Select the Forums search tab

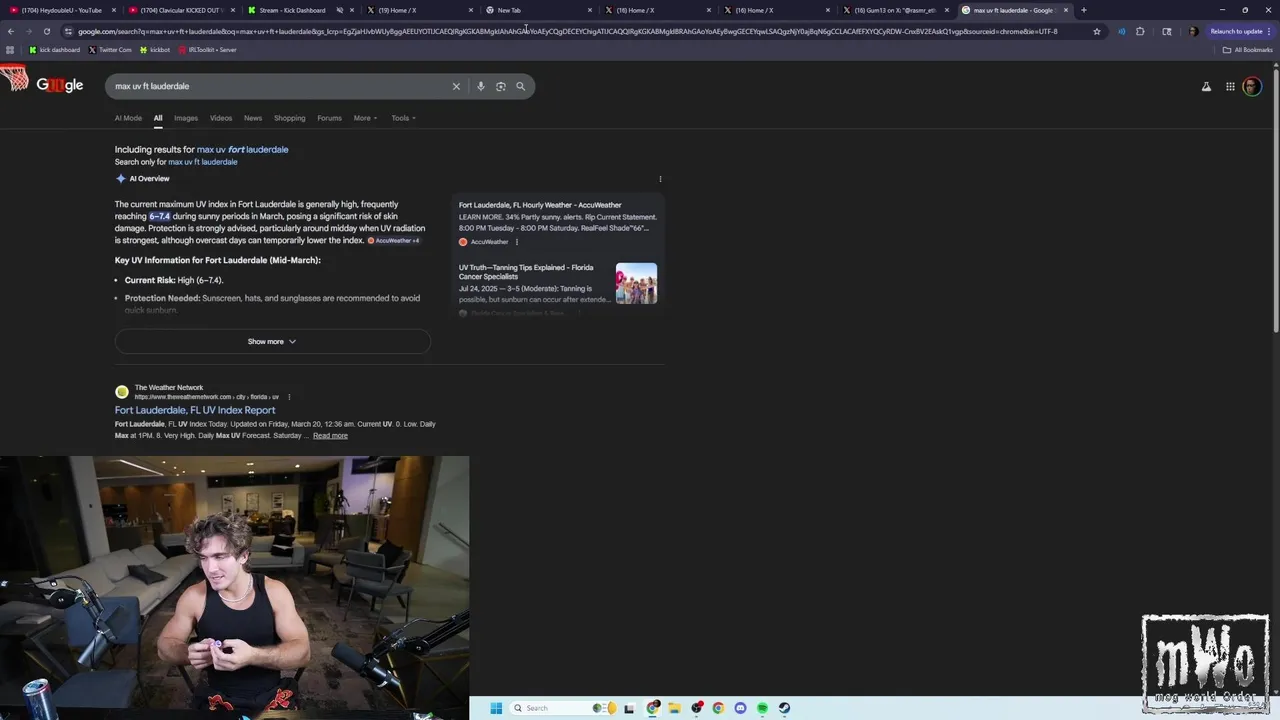pos(329,118)
